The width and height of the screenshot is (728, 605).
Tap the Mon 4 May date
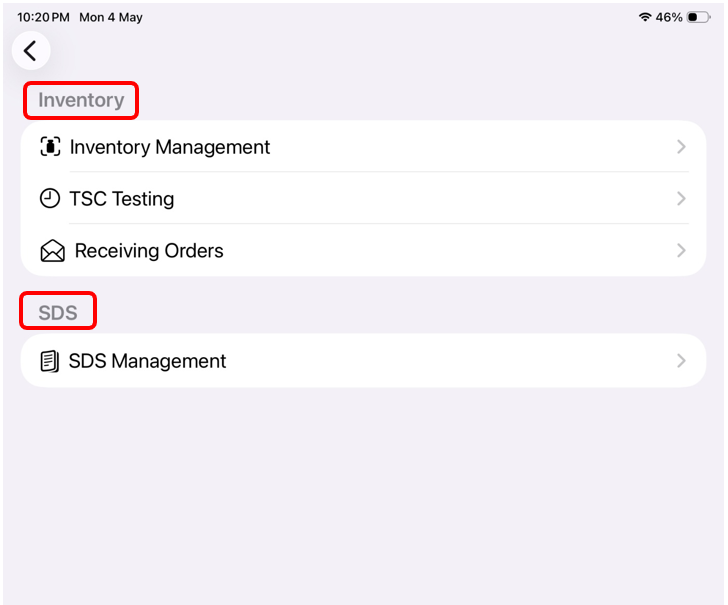(x=111, y=18)
